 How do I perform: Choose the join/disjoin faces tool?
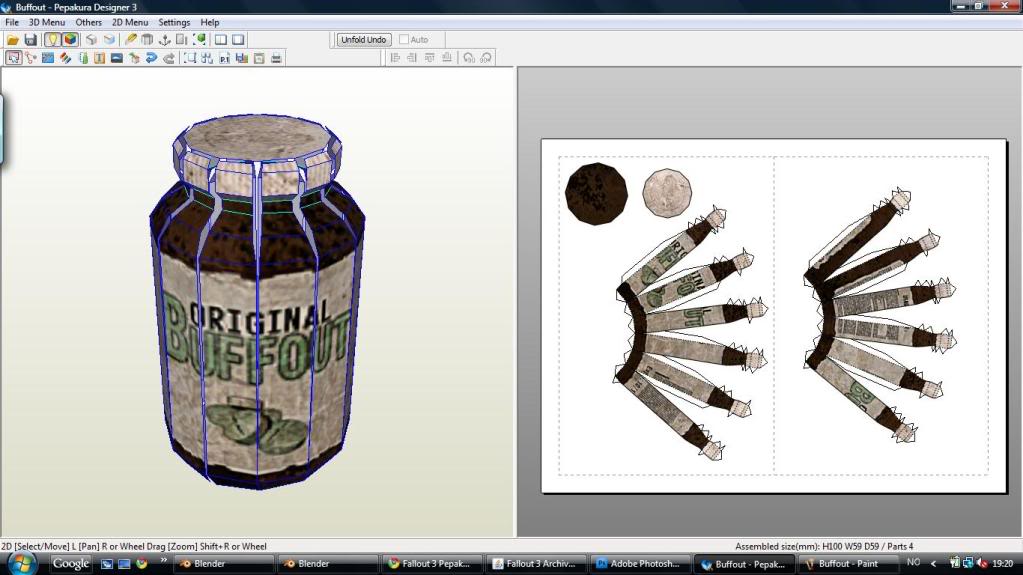(31, 58)
